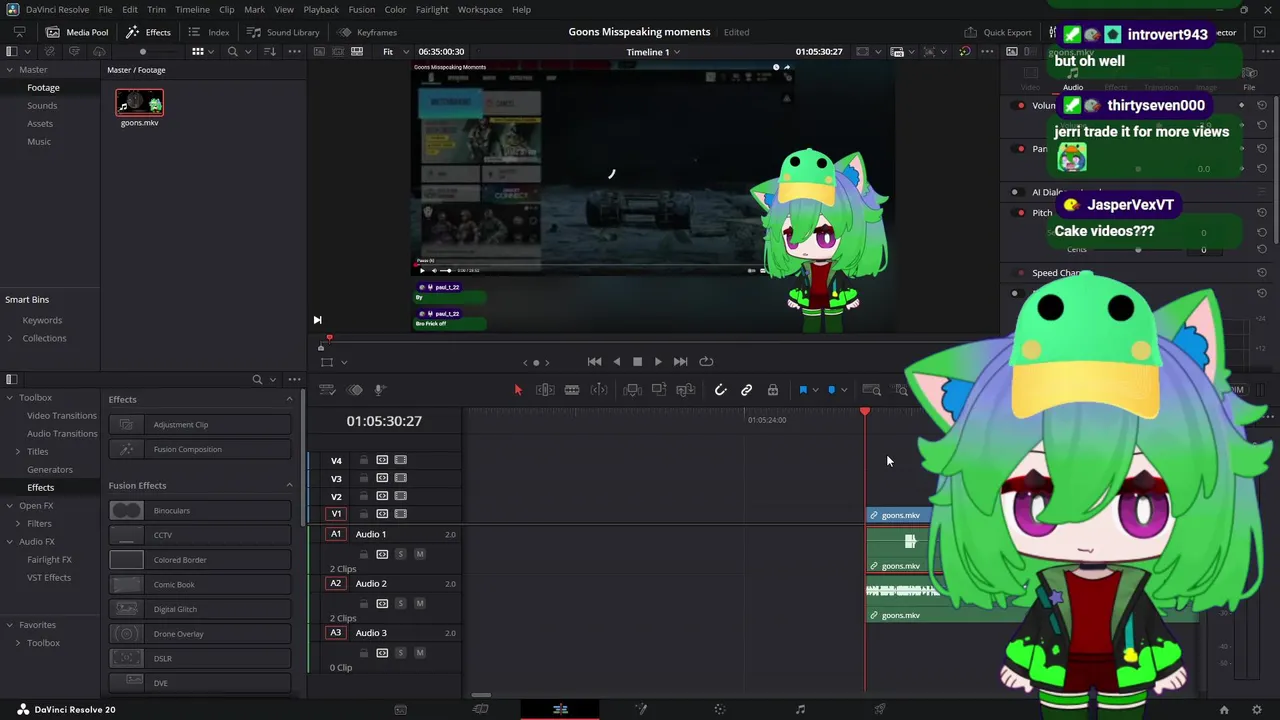Screen dimensions: 1280x720
Task: Select A1 track destination control
Action: point(336,534)
